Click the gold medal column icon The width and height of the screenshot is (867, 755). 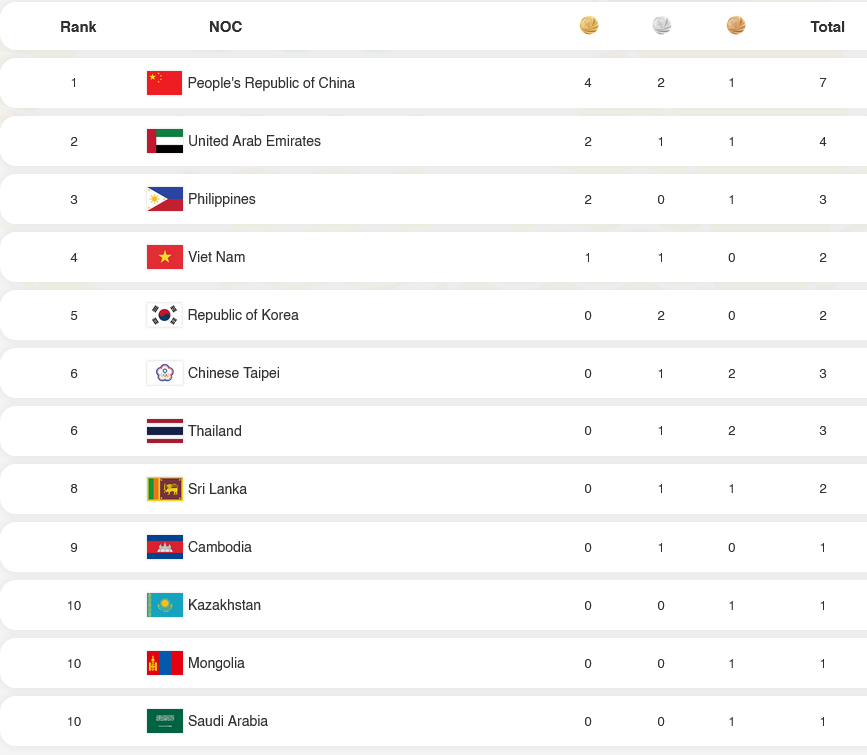589,26
